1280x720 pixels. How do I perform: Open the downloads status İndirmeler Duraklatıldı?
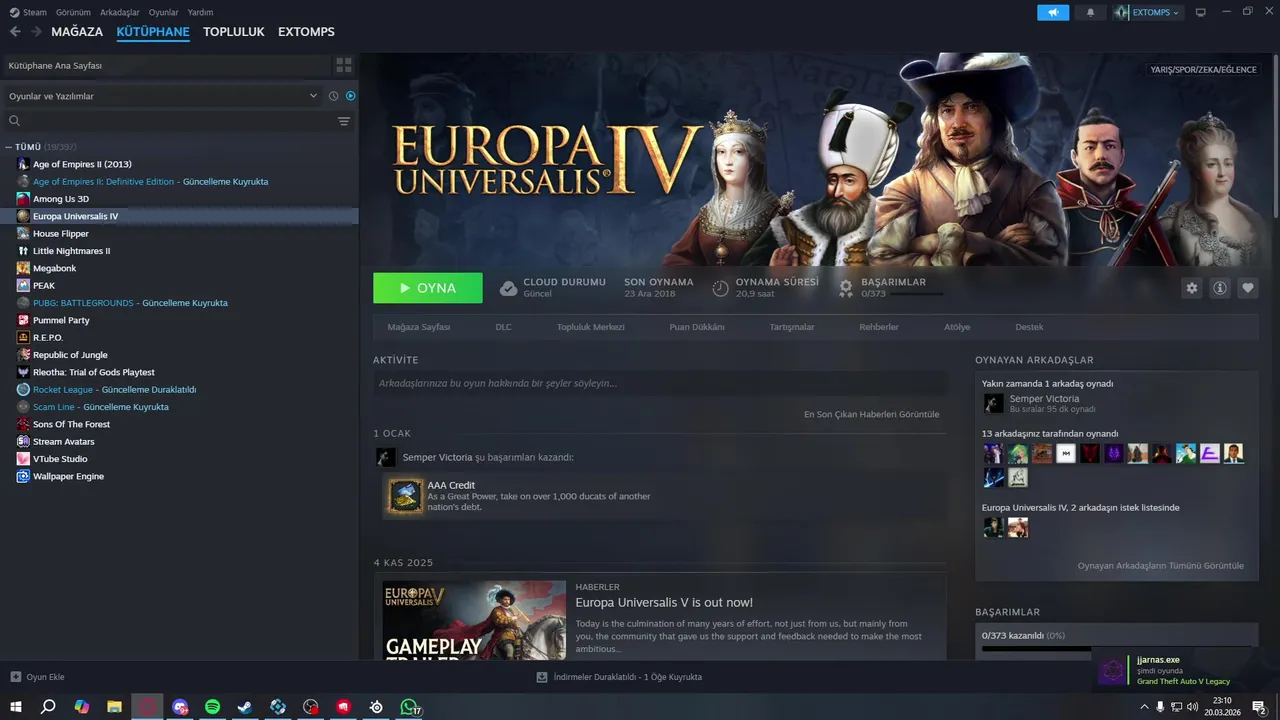pos(620,677)
